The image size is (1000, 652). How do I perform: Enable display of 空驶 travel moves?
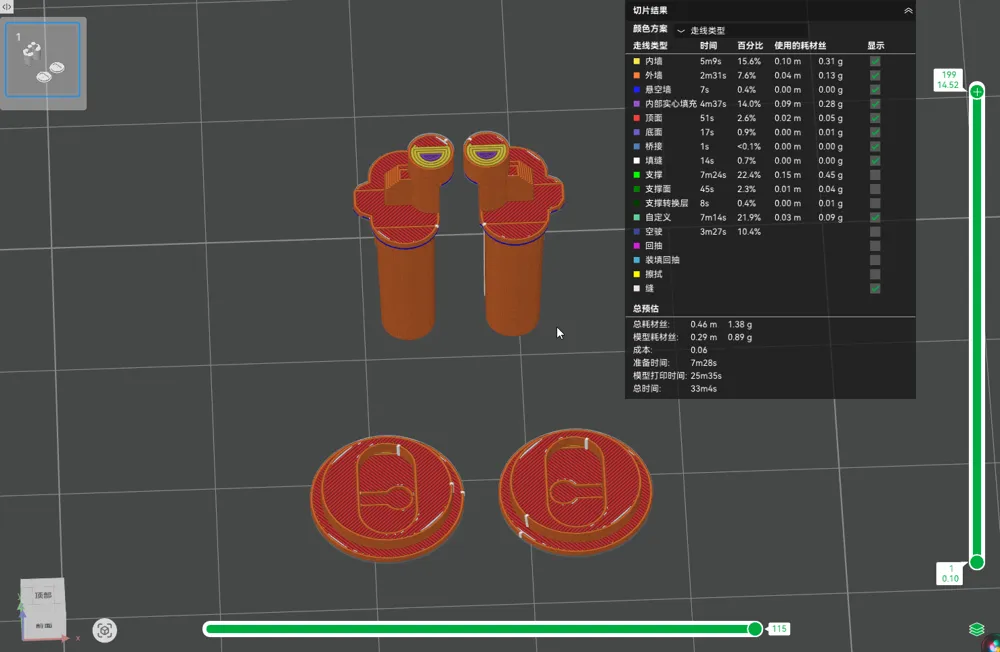click(875, 232)
